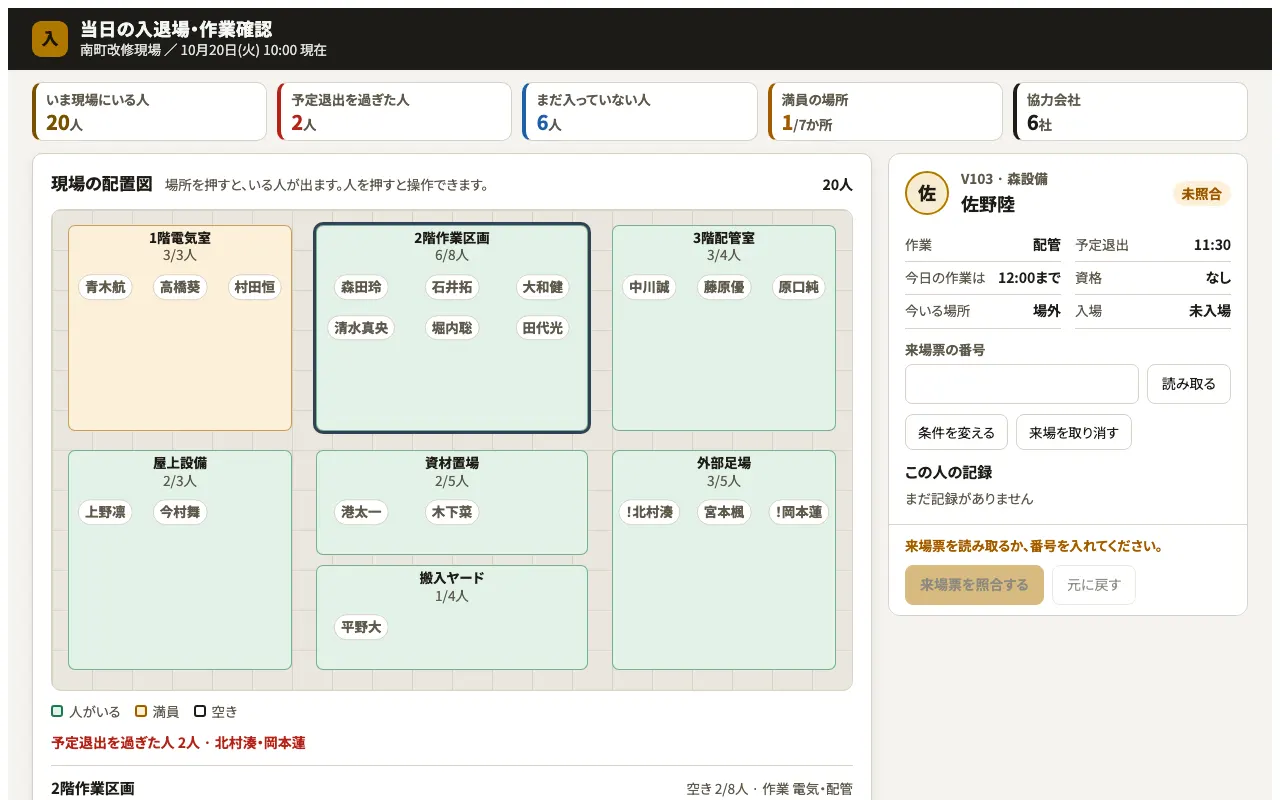Select worker chip 平野大
The width and height of the screenshot is (1280, 800).
361,627
